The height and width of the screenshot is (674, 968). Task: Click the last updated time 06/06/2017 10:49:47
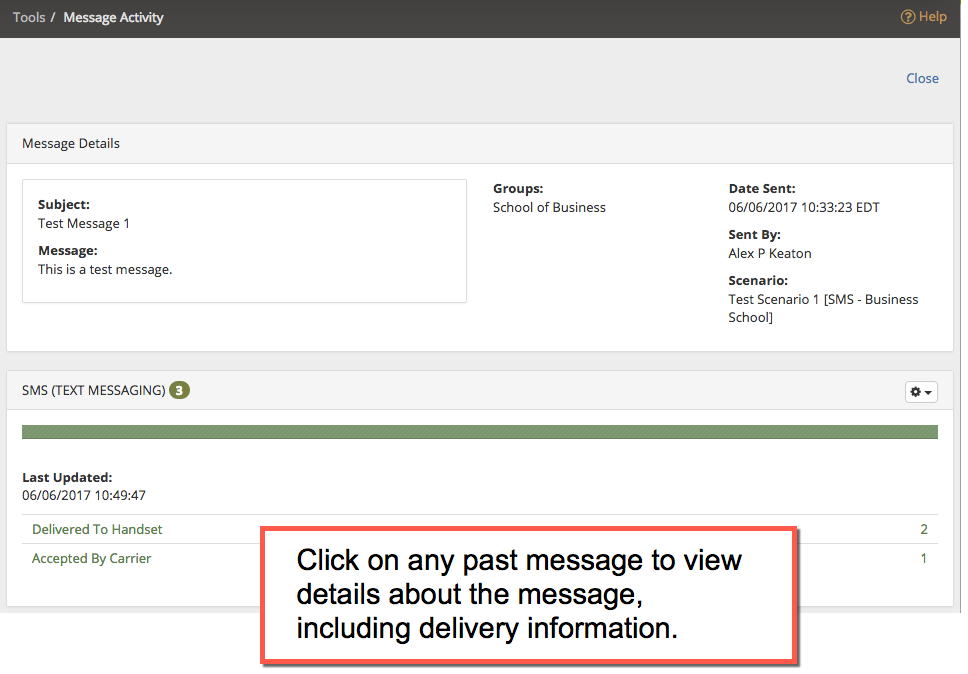point(84,495)
